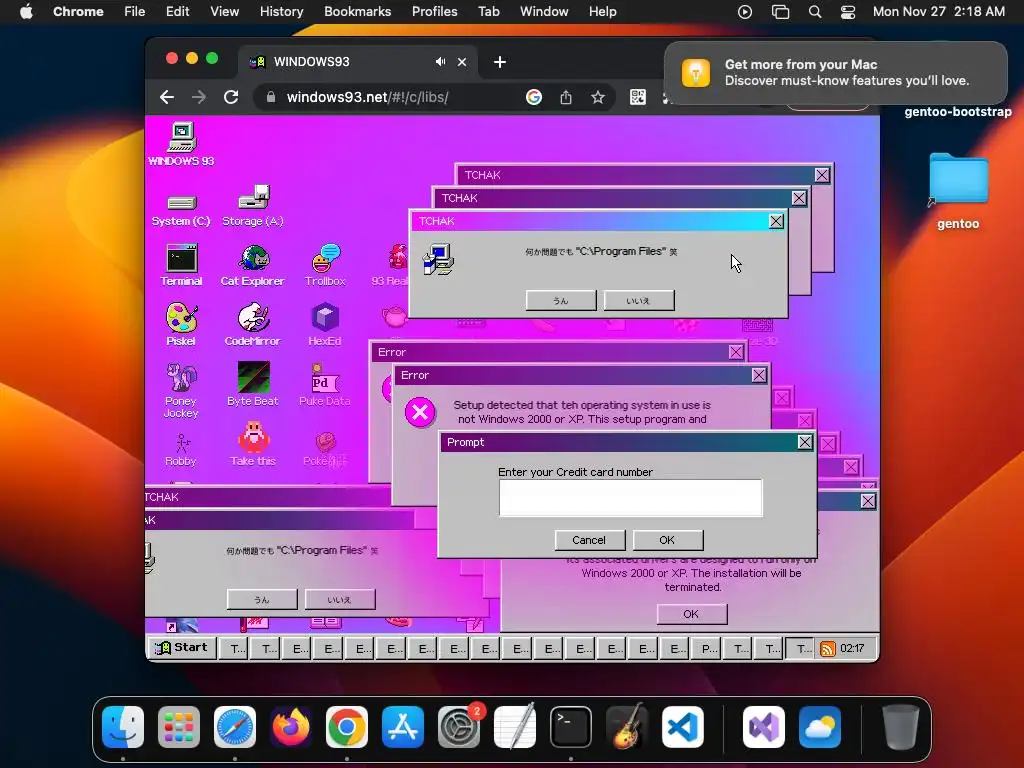Viewport: 1024px width, 768px height.
Task: Select the WINDOWS93 browser tab
Action: click(x=356, y=61)
